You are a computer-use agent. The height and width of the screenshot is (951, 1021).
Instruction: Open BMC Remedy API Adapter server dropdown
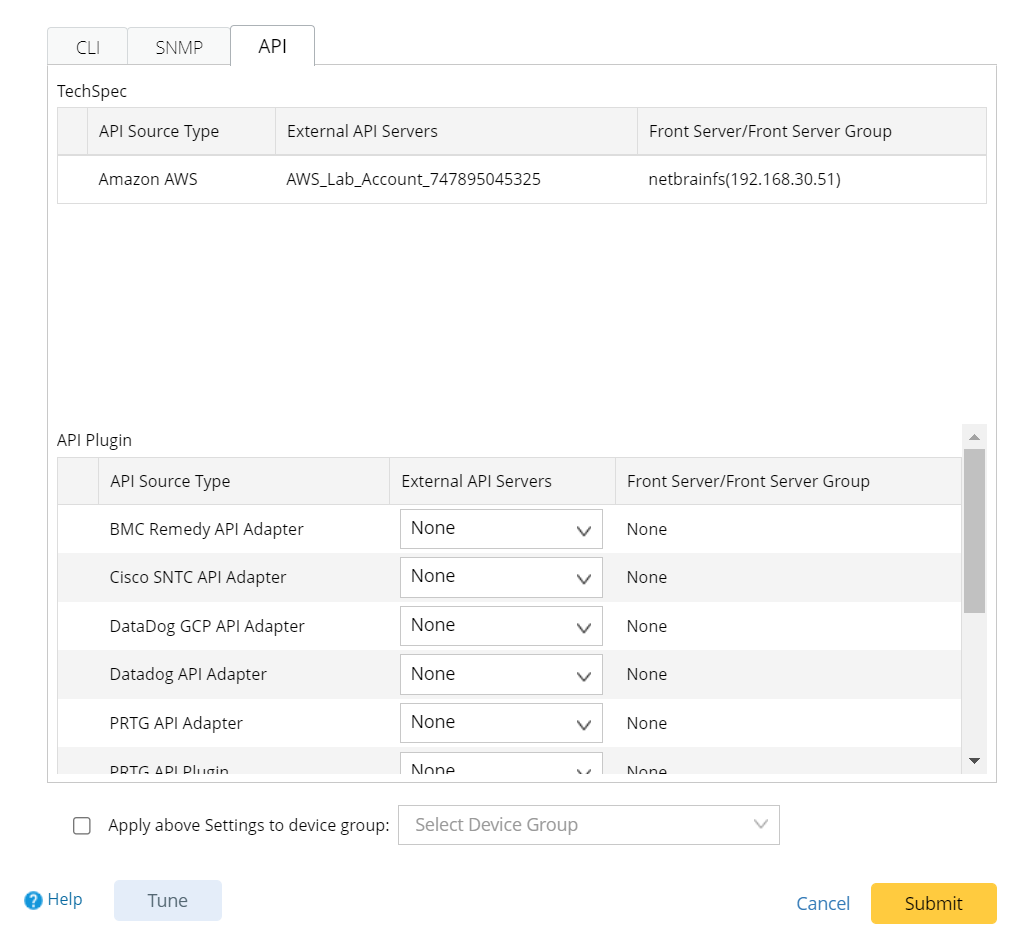501,529
